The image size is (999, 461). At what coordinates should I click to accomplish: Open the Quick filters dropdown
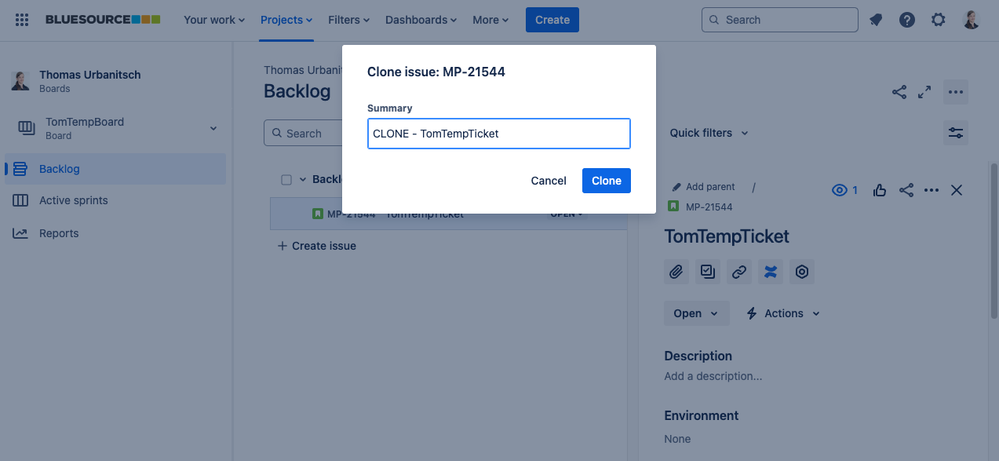(x=708, y=133)
